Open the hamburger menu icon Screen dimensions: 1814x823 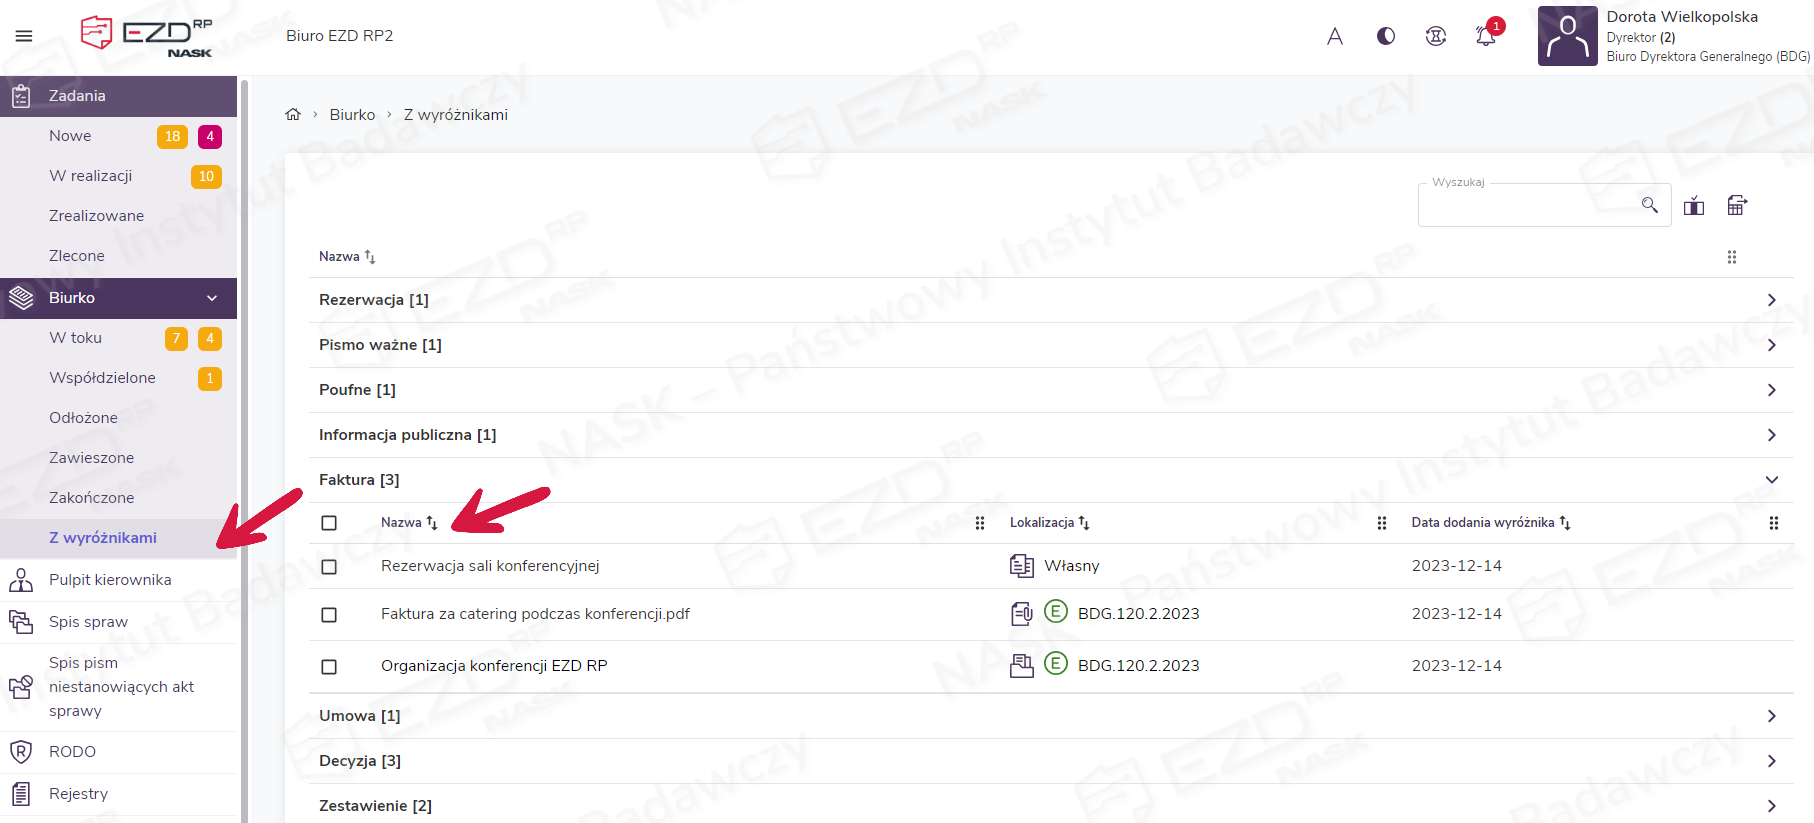(x=24, y=36)
